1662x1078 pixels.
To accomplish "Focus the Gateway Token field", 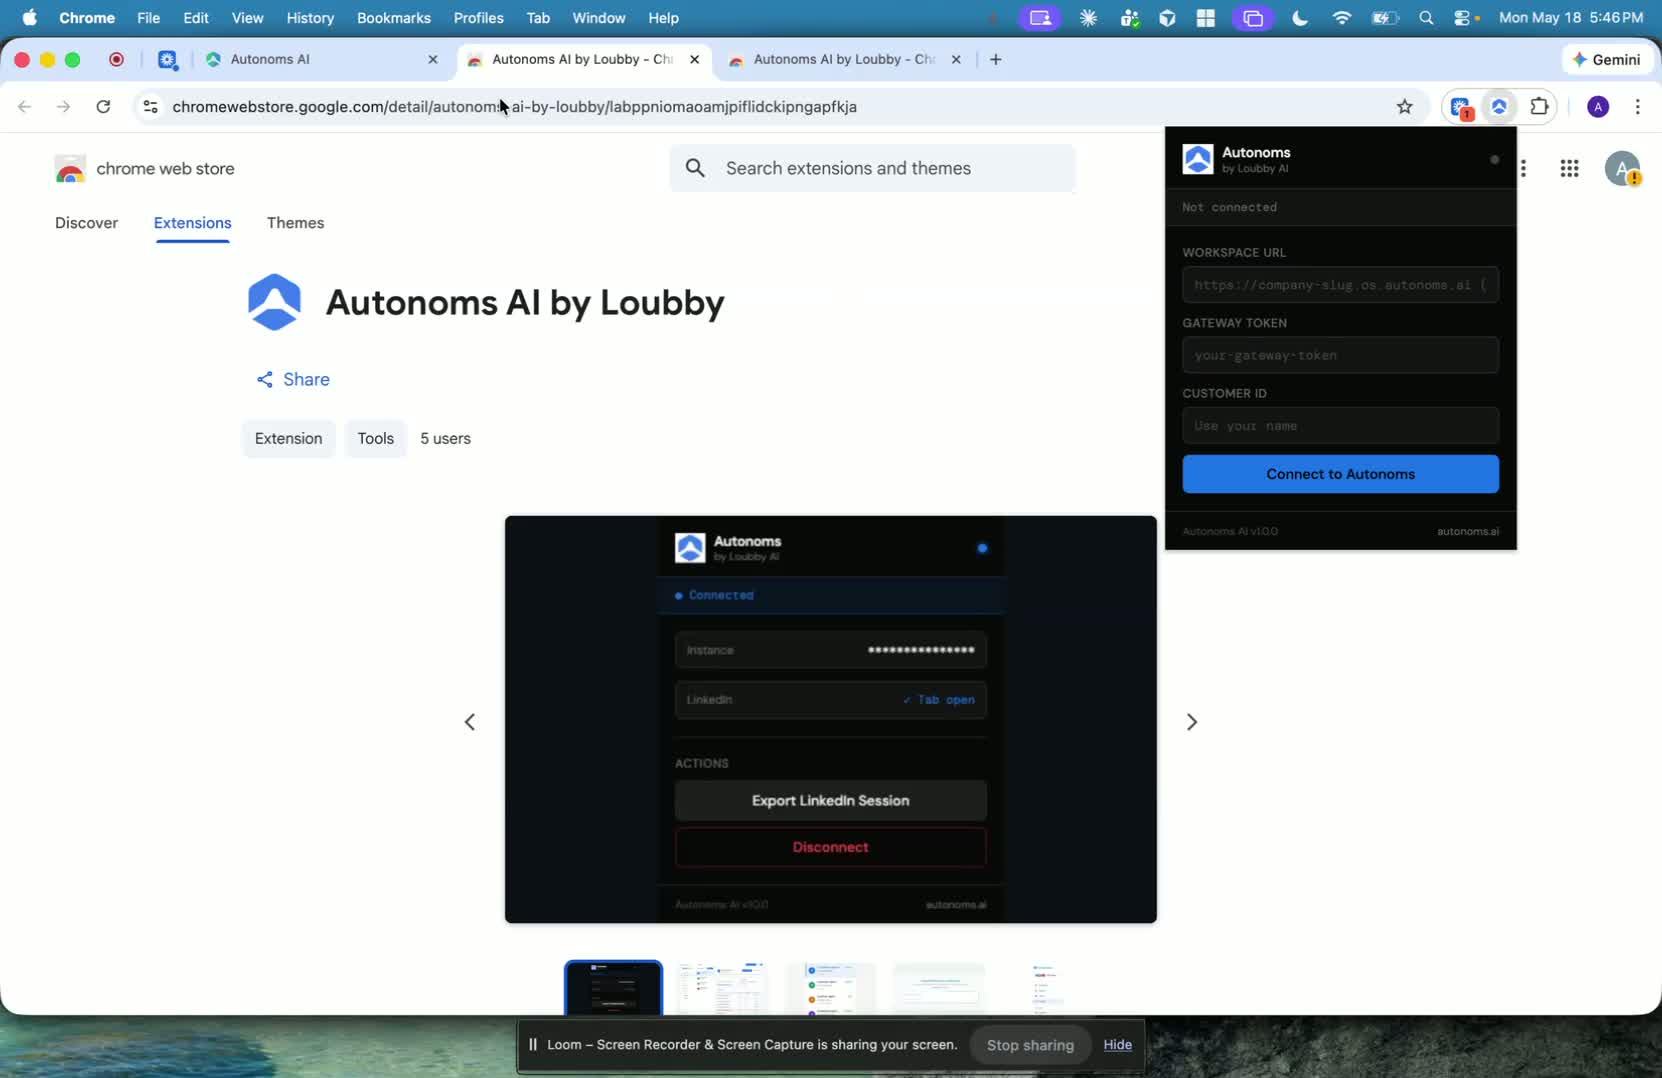I will coord(1340,355).
